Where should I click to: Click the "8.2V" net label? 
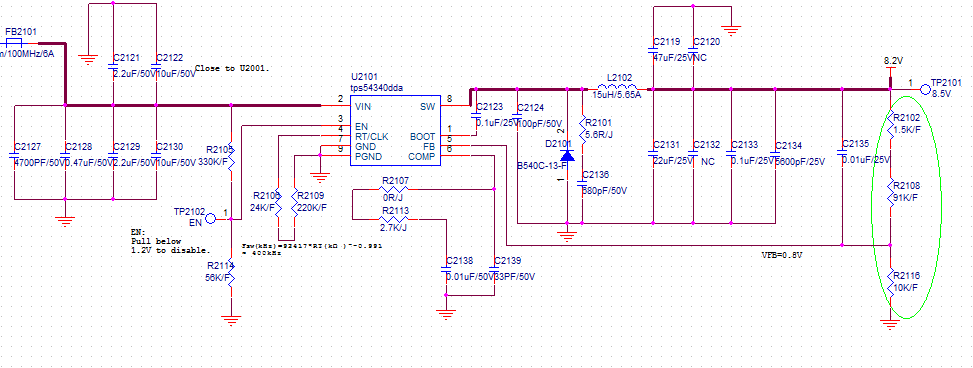click(893, 61)
